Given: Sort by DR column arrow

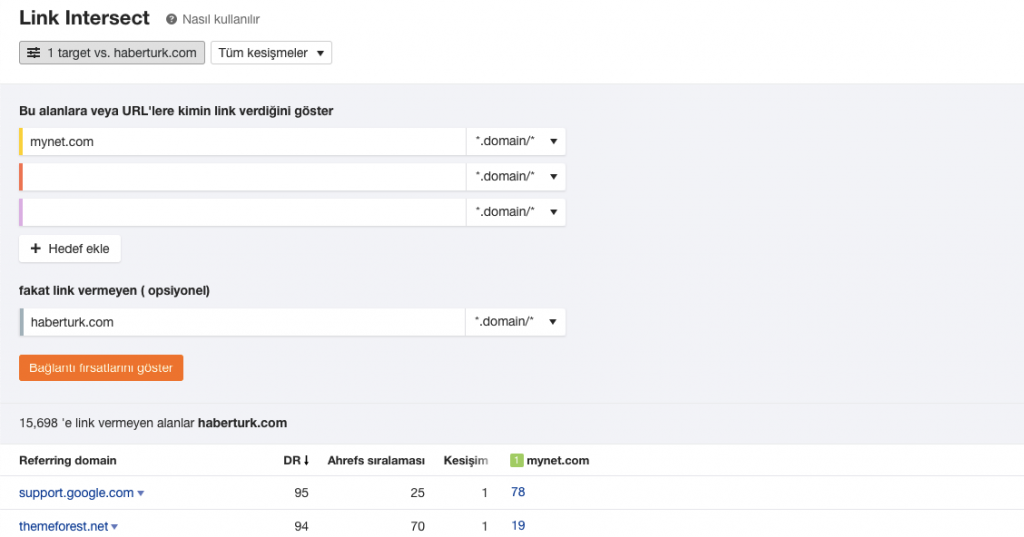Looking at the screenshot, I should pos(306,461).
